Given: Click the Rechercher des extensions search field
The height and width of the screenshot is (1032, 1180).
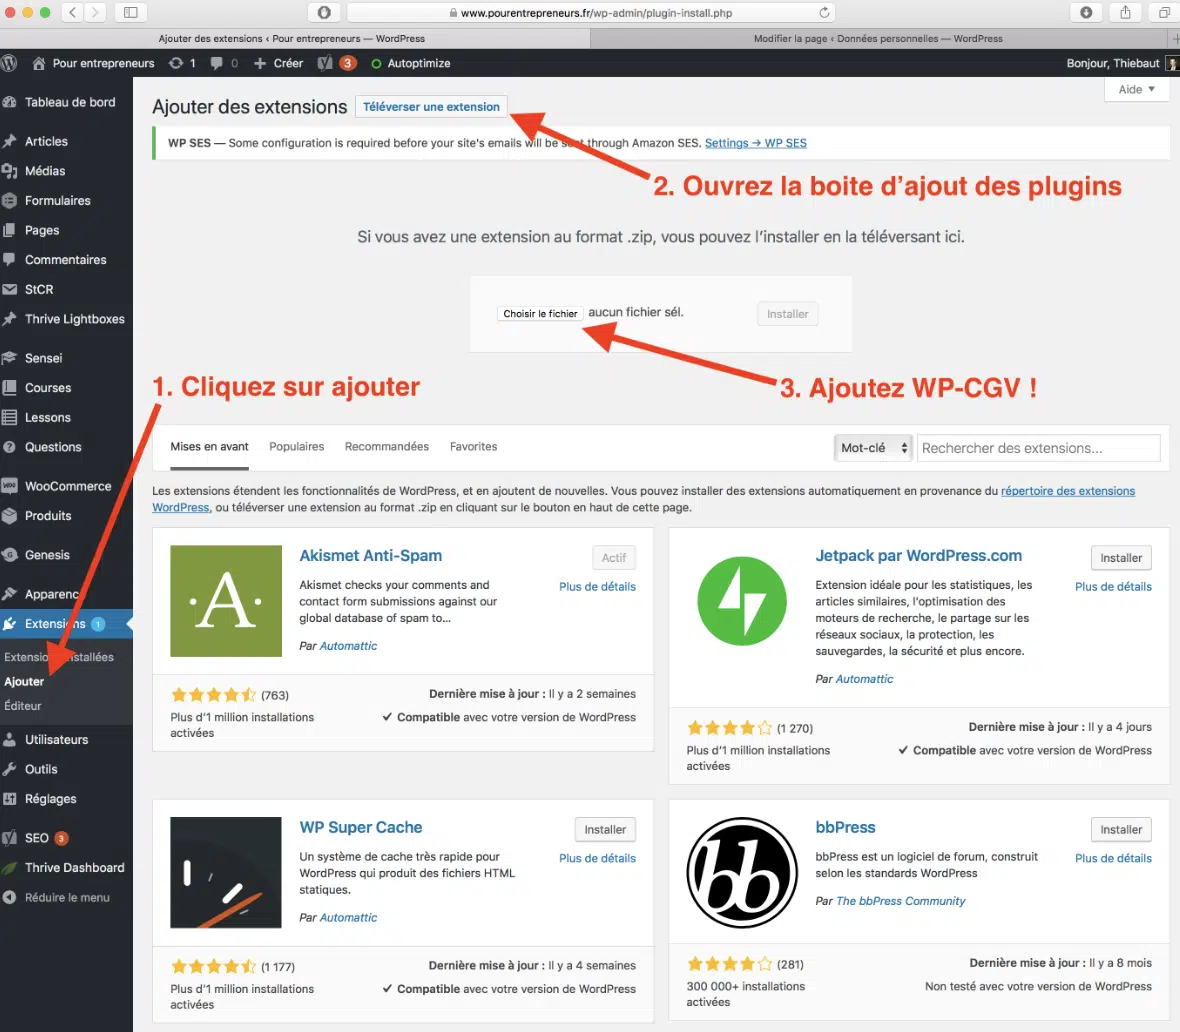Looking at the screenshot, I should [x=1039, y=448].
